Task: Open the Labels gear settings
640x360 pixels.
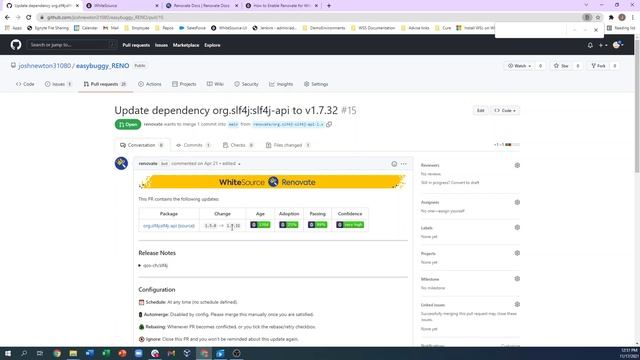Action: point(517,228)
